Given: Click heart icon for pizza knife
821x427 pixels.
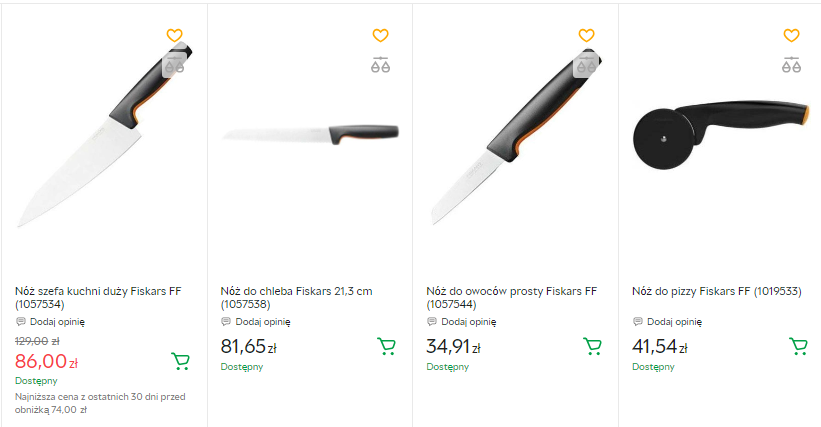Looking at the screenshot, I should tap(791, 36).
